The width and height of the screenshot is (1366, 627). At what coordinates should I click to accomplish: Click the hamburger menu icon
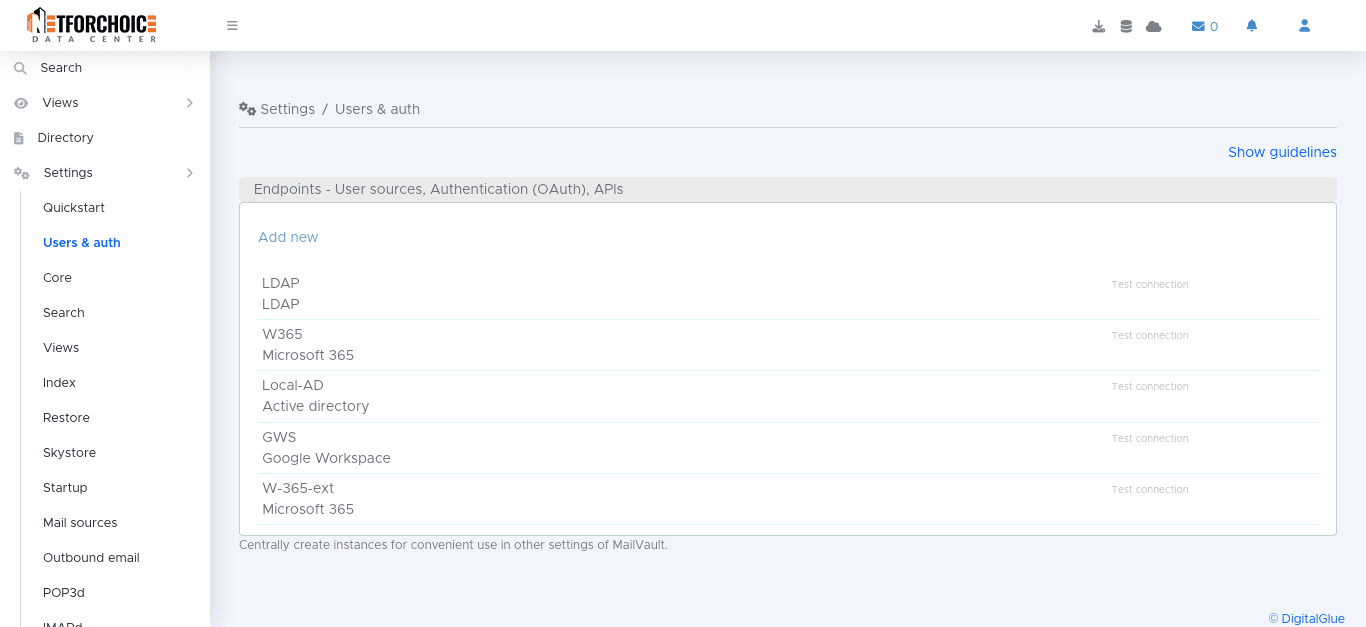pyautogui.click(x=232, y=26)
